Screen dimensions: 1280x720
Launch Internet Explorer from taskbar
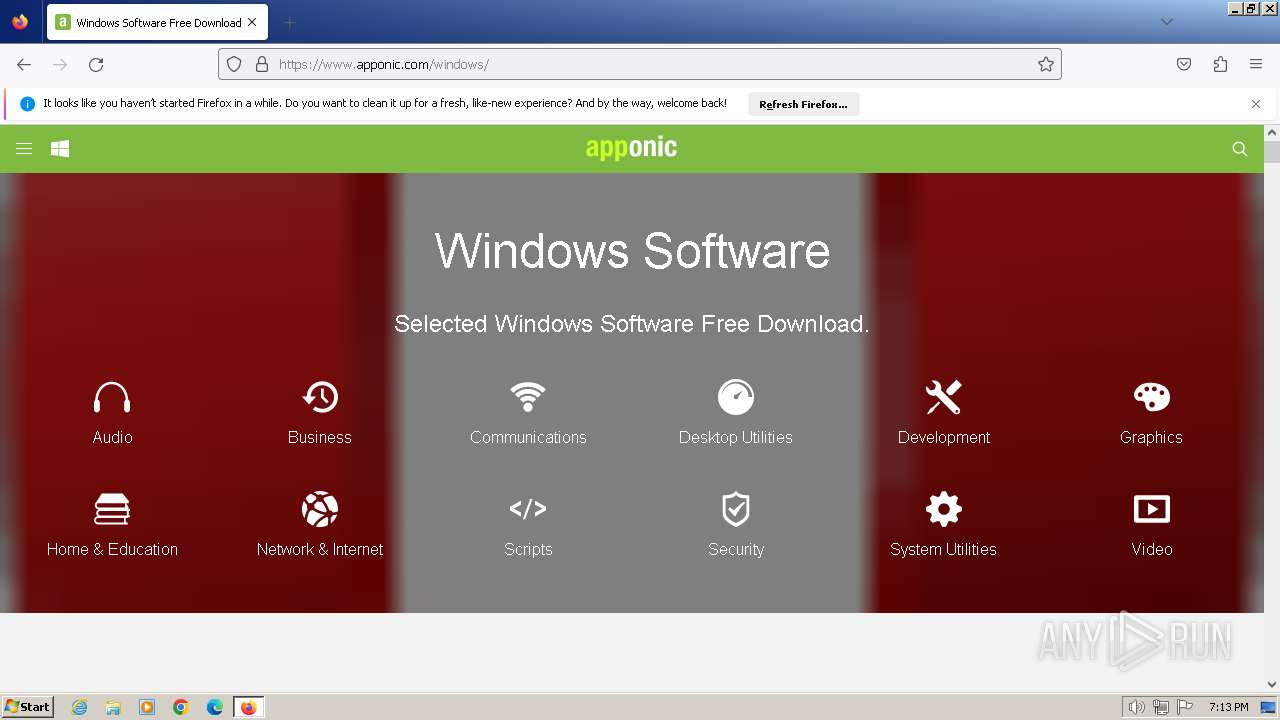pos(80,707)
